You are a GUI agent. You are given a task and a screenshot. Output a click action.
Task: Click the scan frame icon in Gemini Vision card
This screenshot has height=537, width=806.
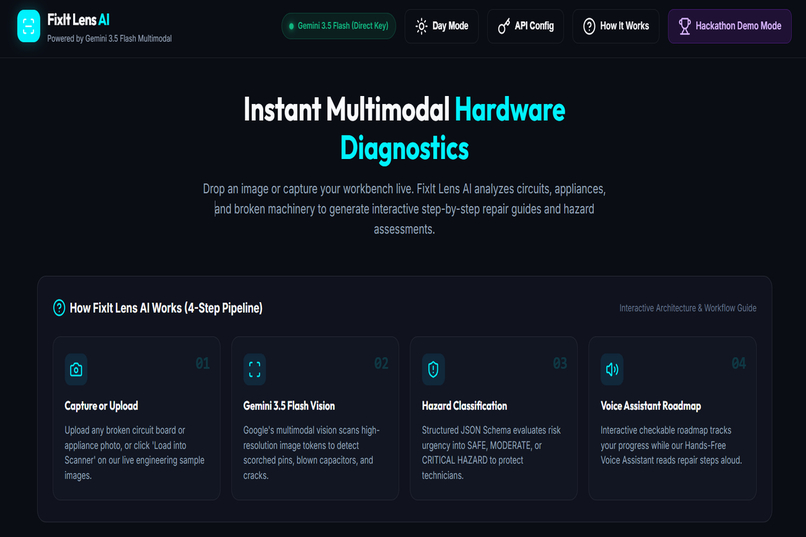[254, 369]
